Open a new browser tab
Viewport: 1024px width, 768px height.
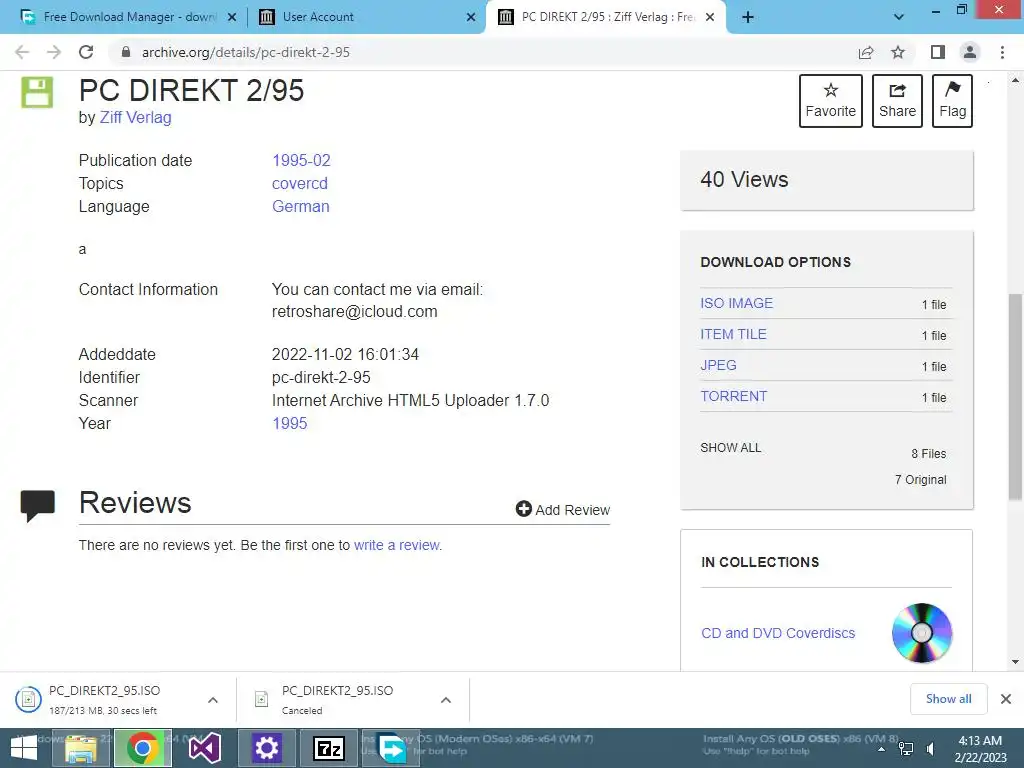coord(748,17)
